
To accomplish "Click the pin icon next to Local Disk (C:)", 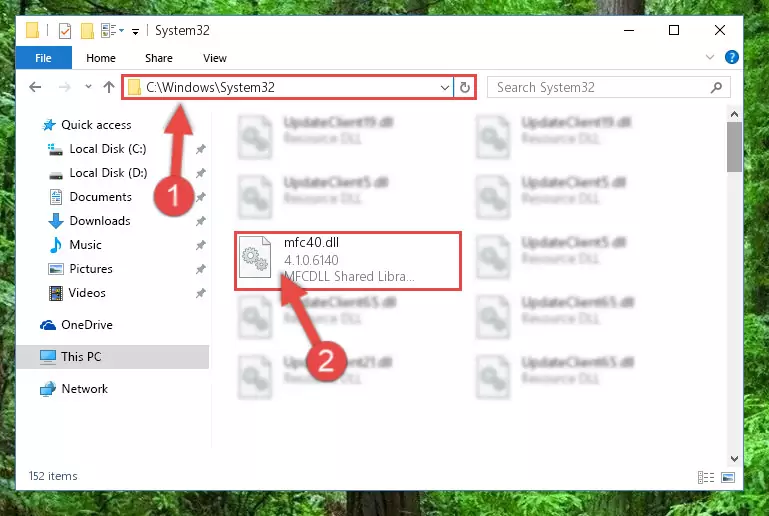I will pyautogui.click(x=201, y=149).
